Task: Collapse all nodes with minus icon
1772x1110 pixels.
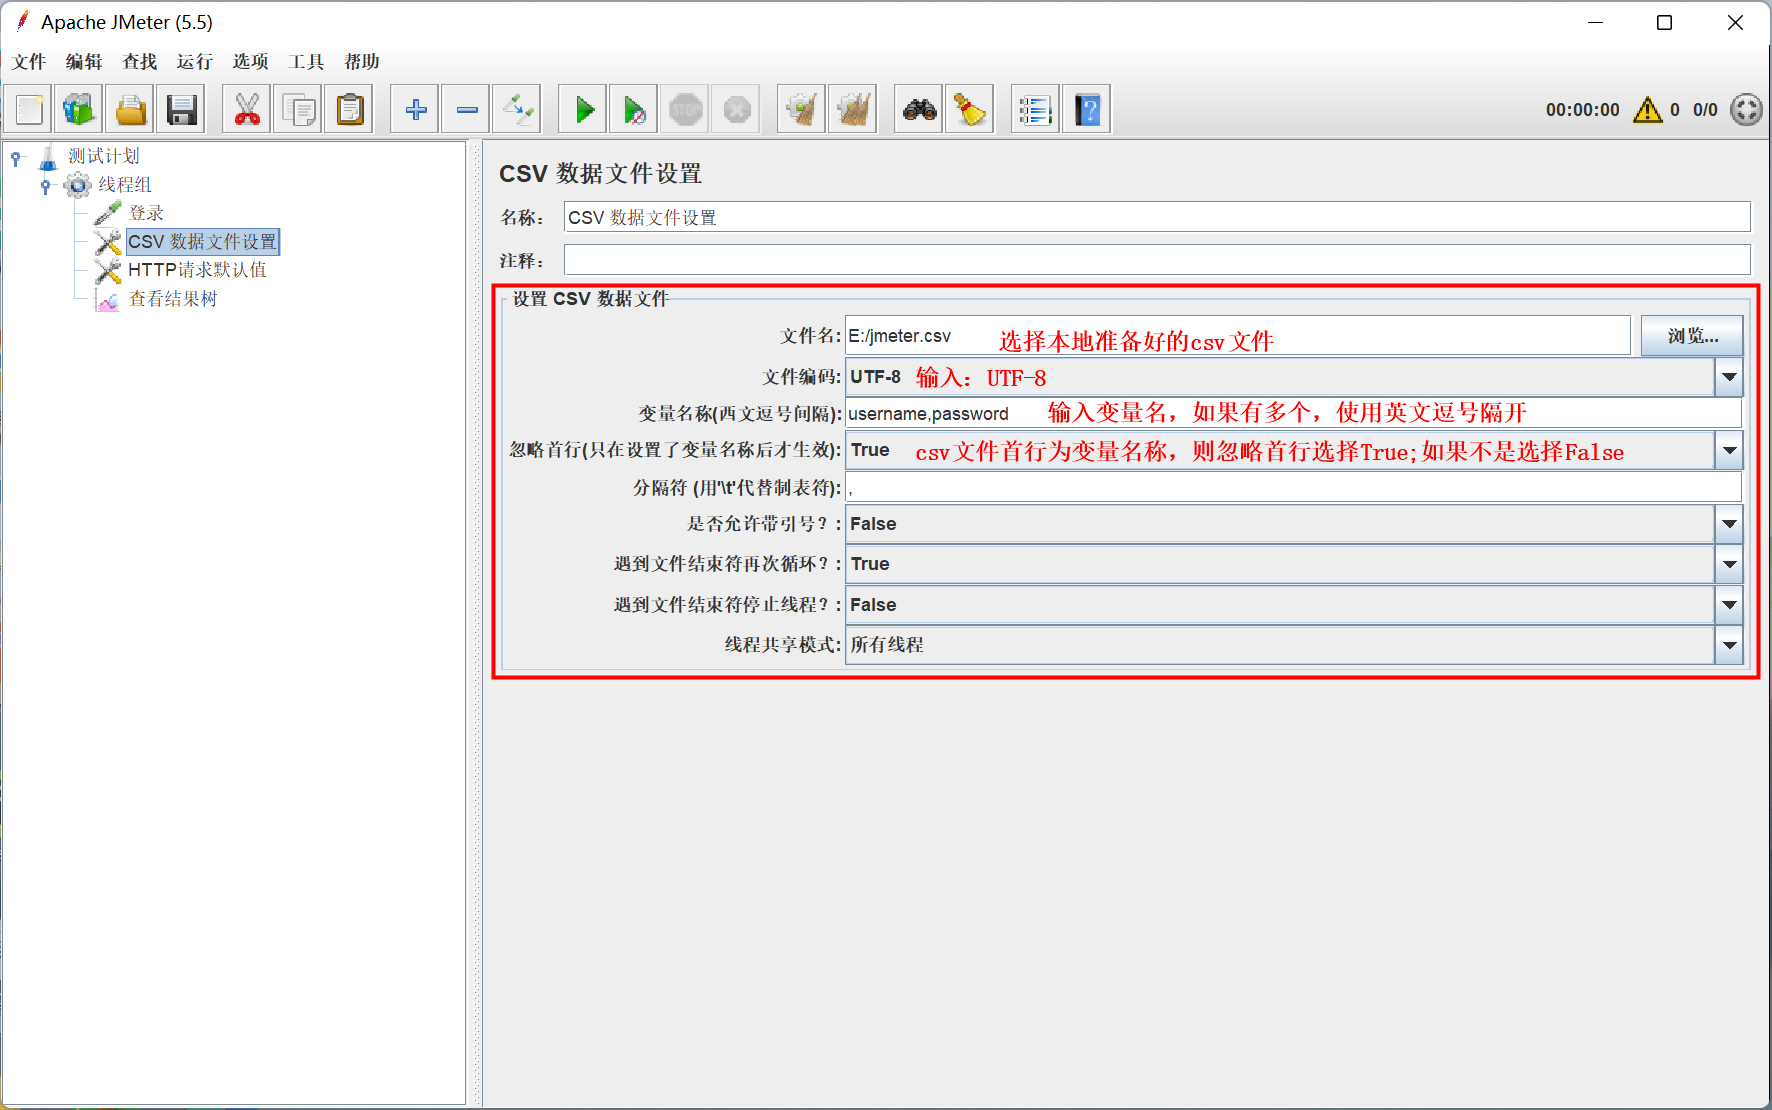Action: pos(467,109)
